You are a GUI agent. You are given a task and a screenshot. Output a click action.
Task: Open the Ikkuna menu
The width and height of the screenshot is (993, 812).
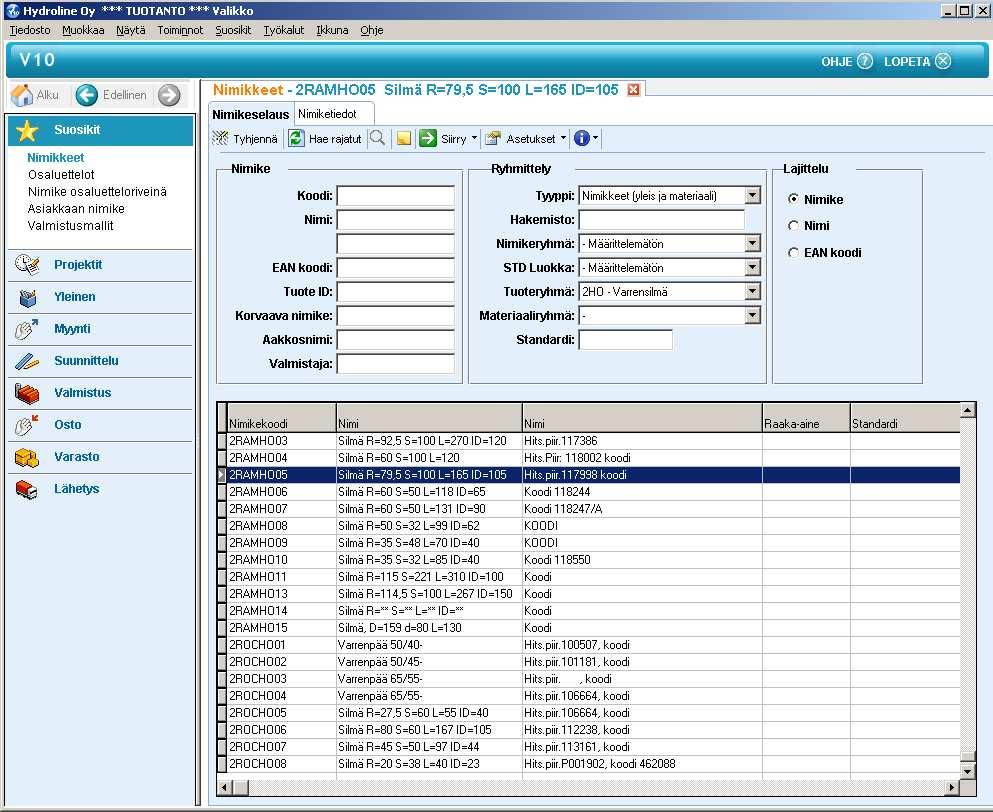click(332, 30)
